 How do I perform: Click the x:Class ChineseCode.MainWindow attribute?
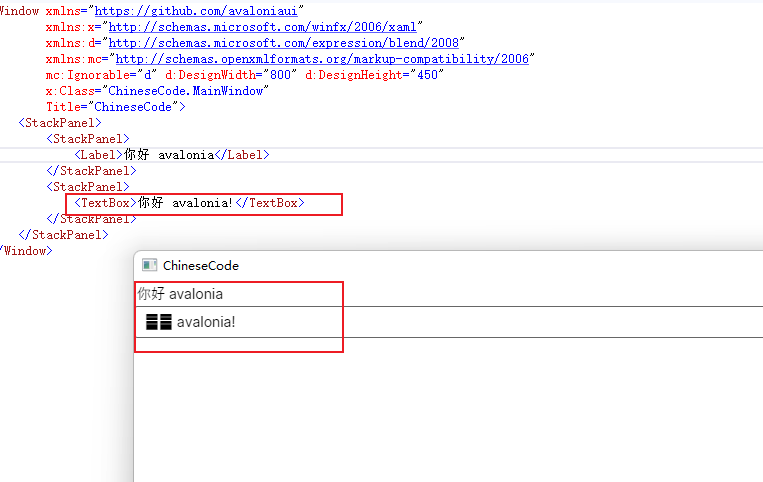[157, 91]
